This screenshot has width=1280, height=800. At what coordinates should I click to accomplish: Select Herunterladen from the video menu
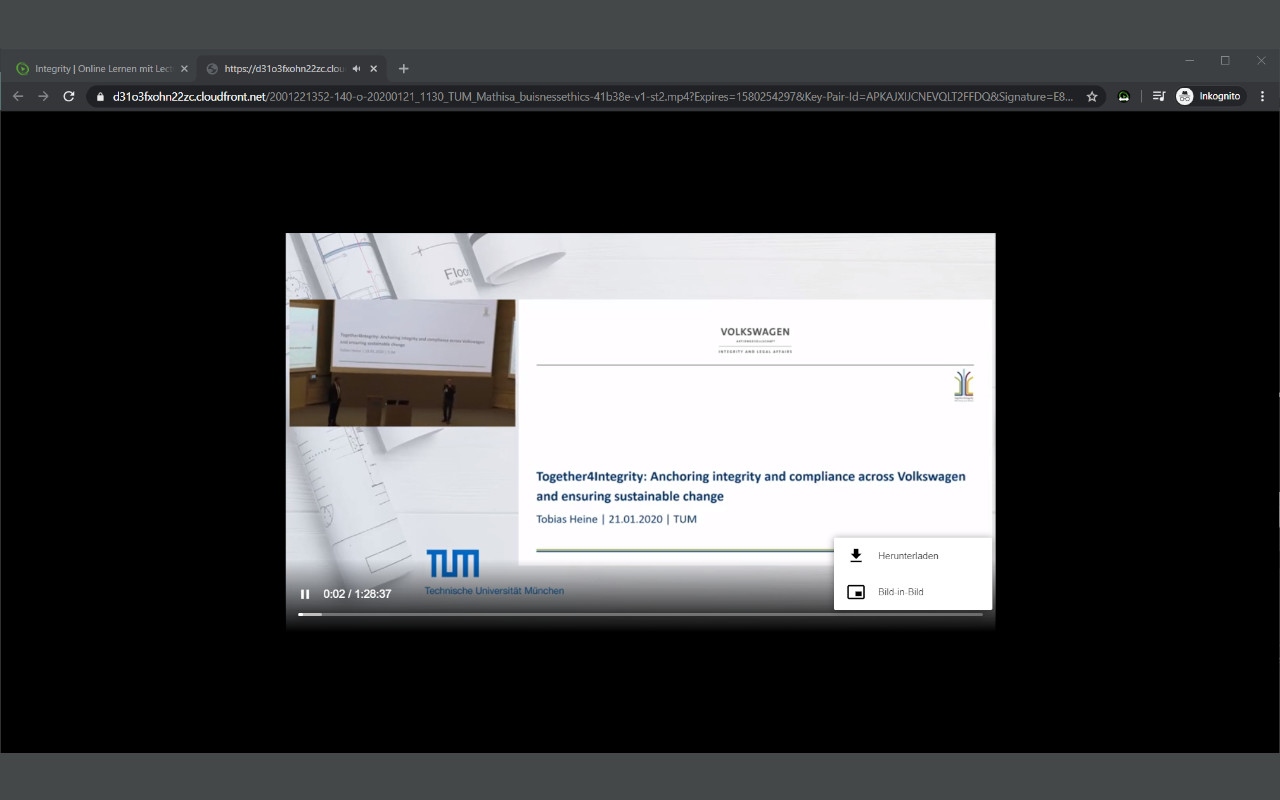913,556
